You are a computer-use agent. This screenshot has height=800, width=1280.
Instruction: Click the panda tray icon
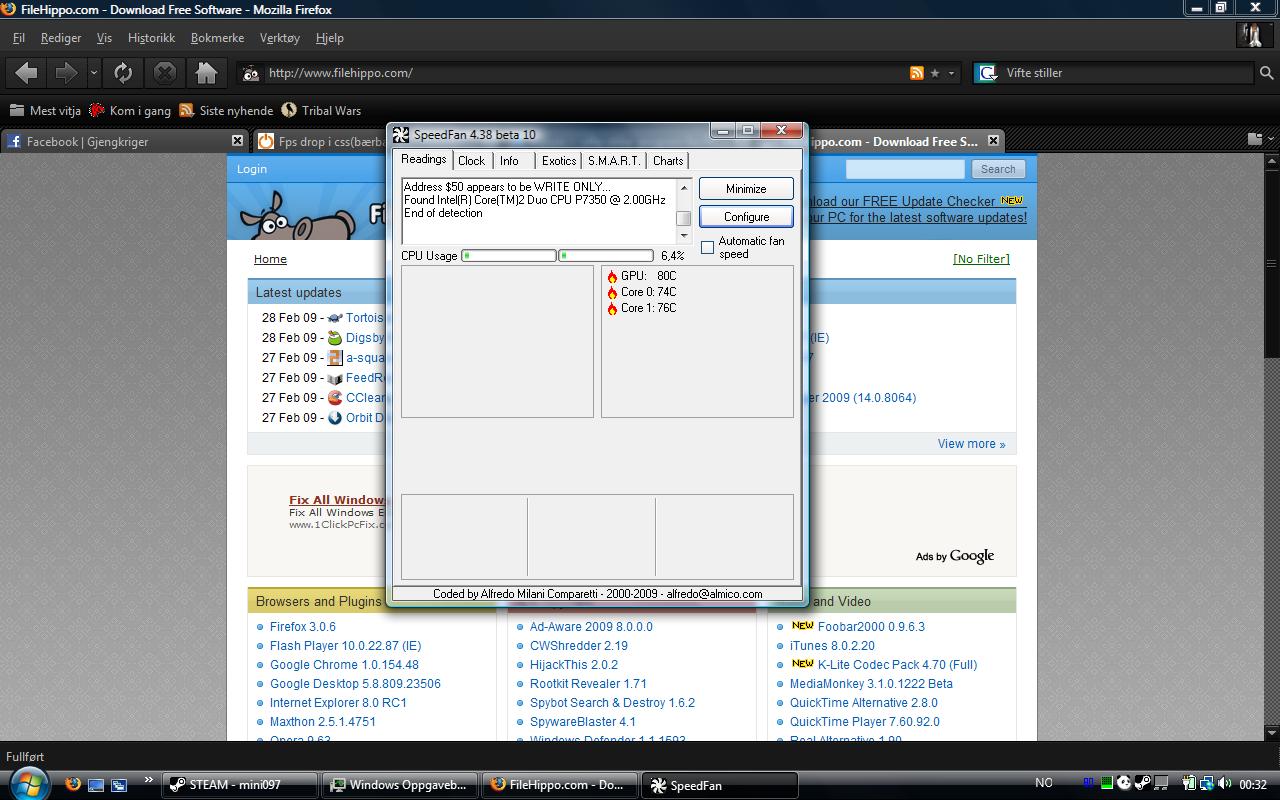[1124, 783]
